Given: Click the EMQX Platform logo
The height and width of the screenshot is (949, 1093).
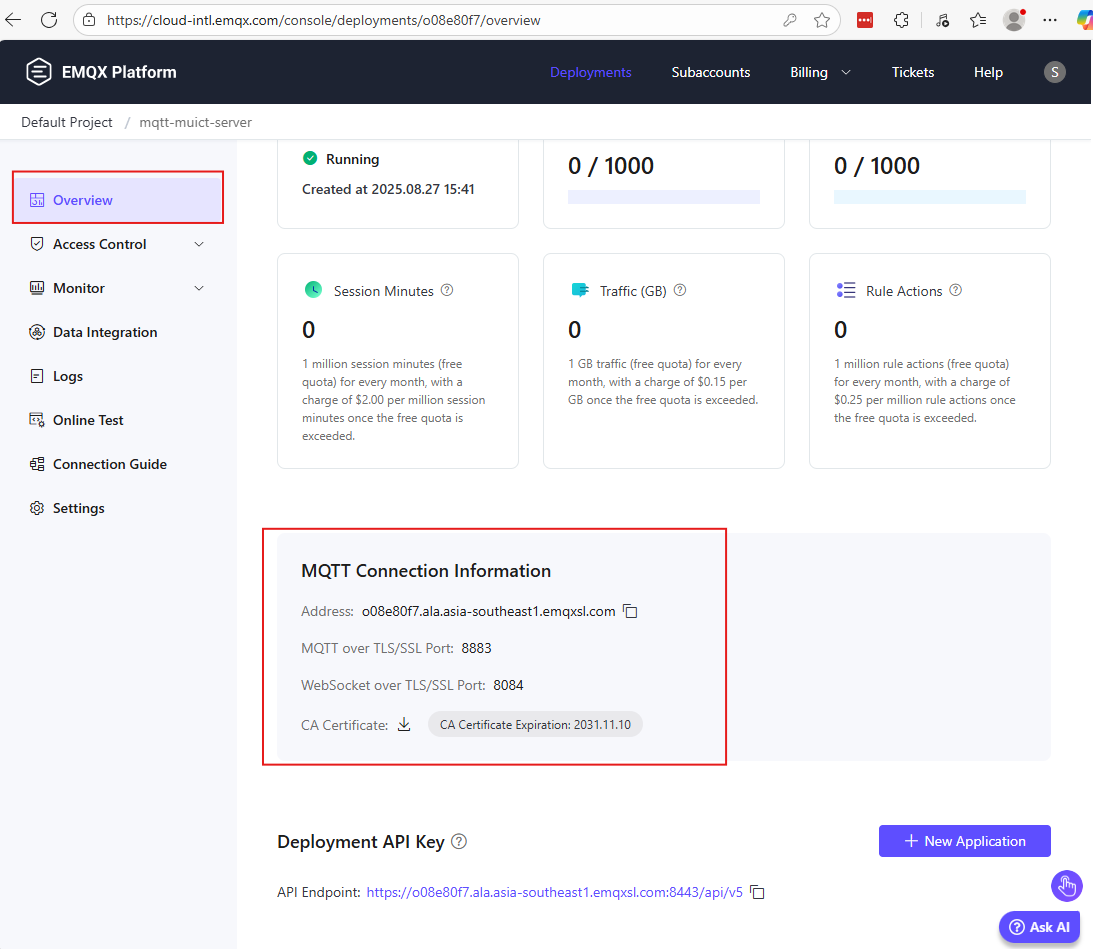Looking at the screenshot, I should tap(100, 72).
